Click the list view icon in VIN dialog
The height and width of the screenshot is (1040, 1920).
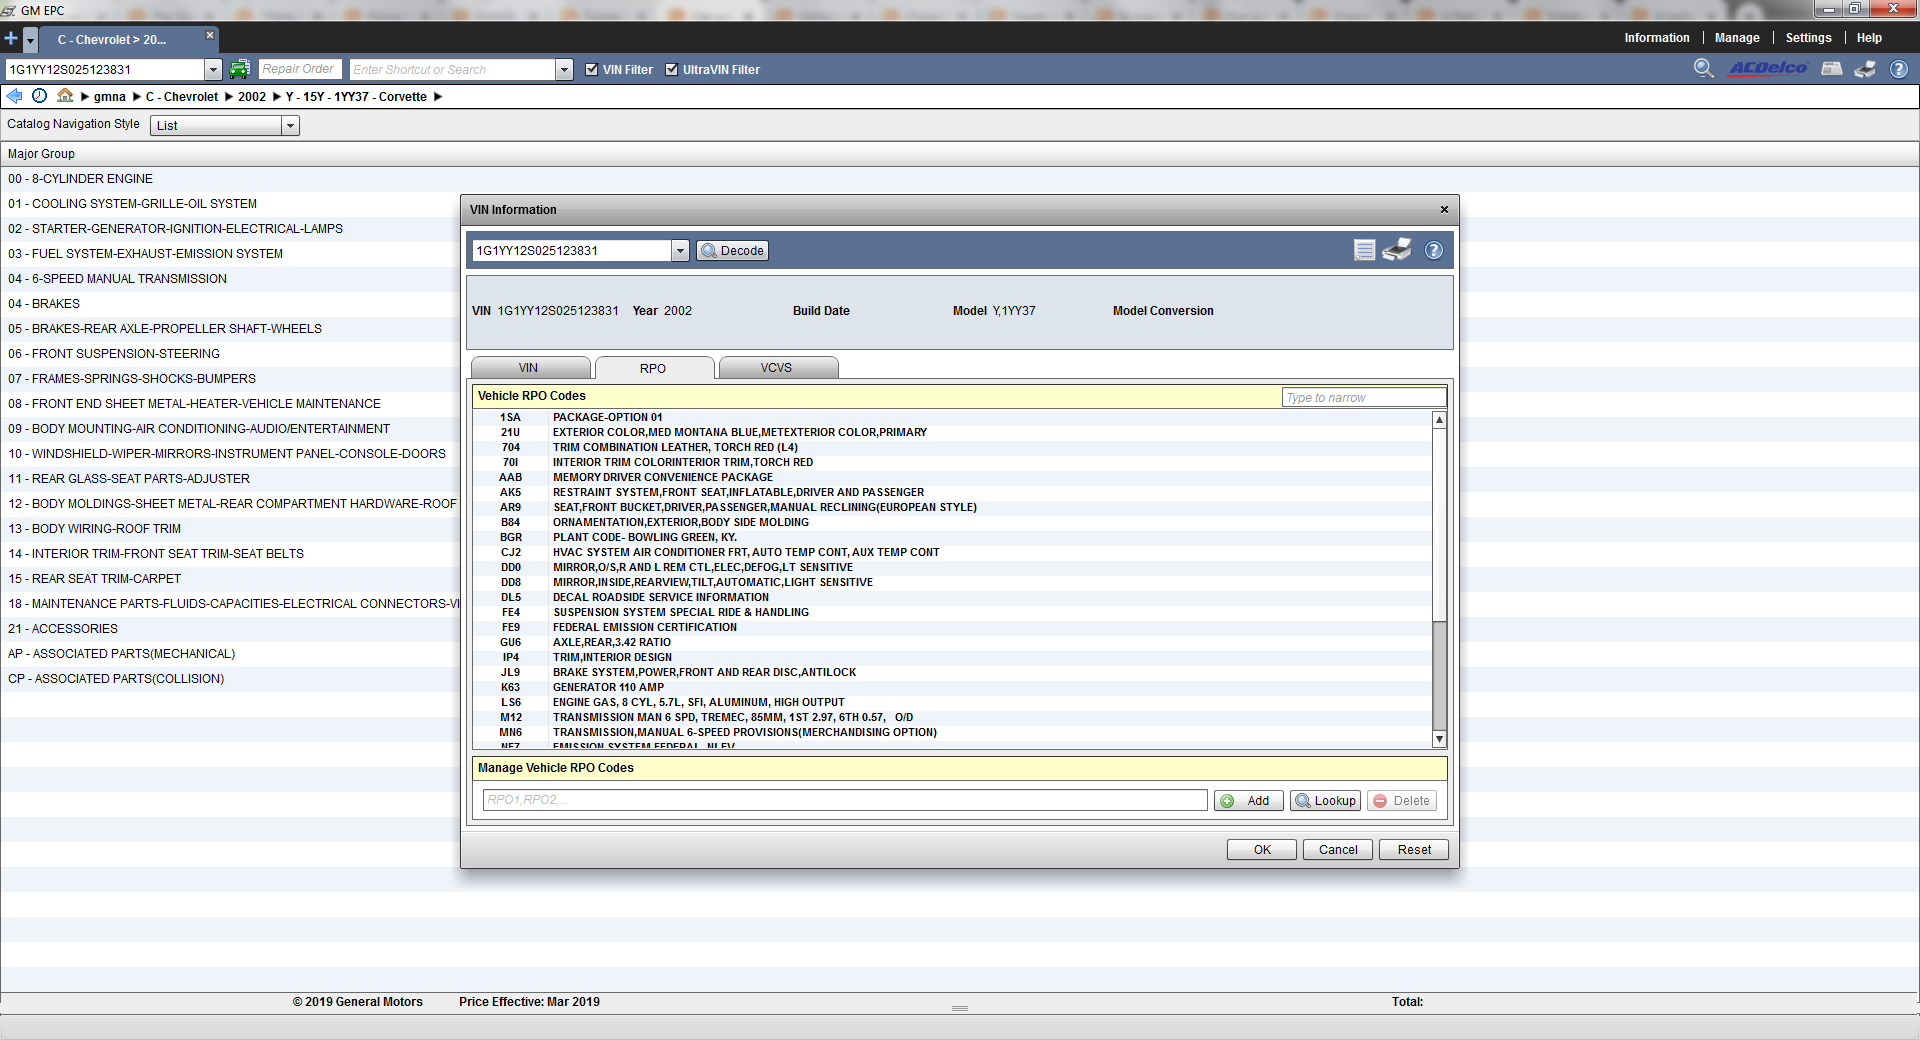coord(1364,250)
